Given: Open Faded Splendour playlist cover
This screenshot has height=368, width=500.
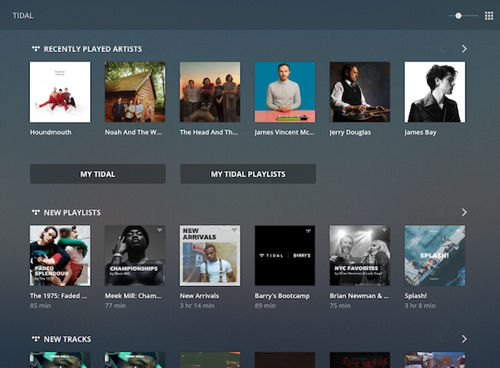Looking at the screenshot, I should coord(60,256).
